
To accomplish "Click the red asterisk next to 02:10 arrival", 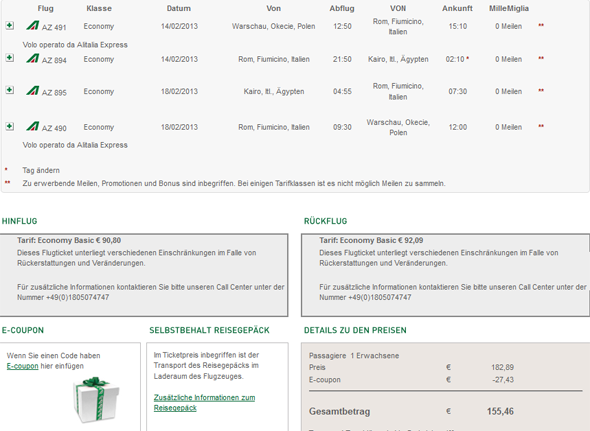I will tap(468, 58).
